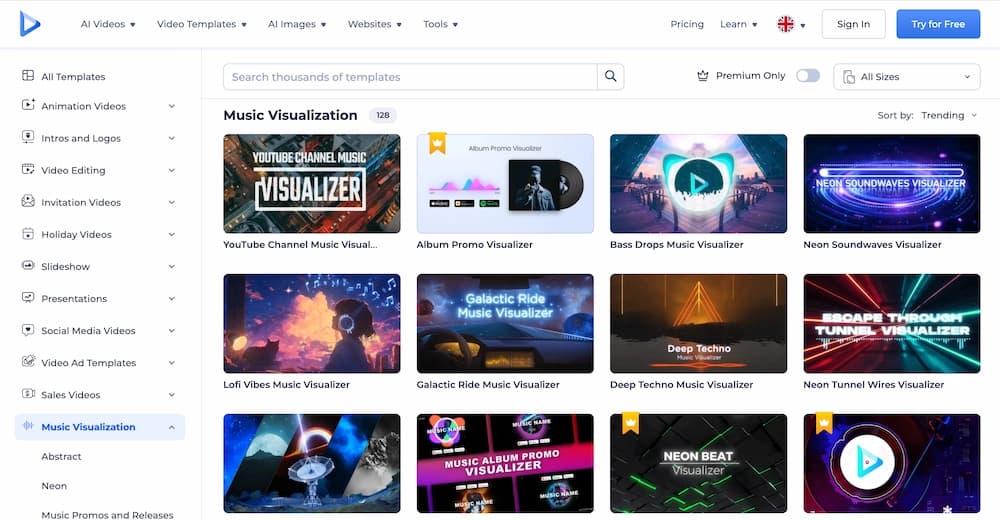The image size is (1000, 520).
Task: Open Album Promo Visualizer thumbnail
Action: coord(505,184)
